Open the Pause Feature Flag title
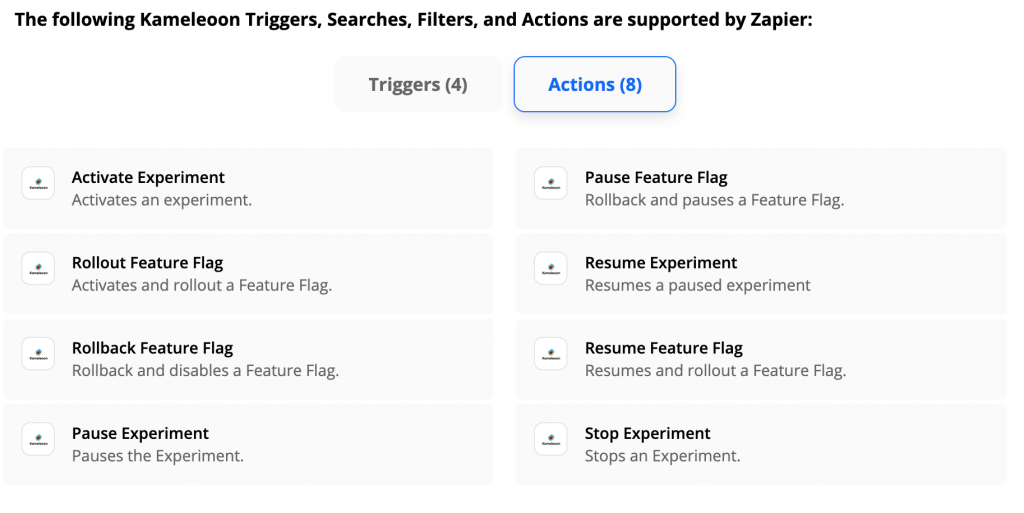 pyautogui.click(x=656, y=178)
